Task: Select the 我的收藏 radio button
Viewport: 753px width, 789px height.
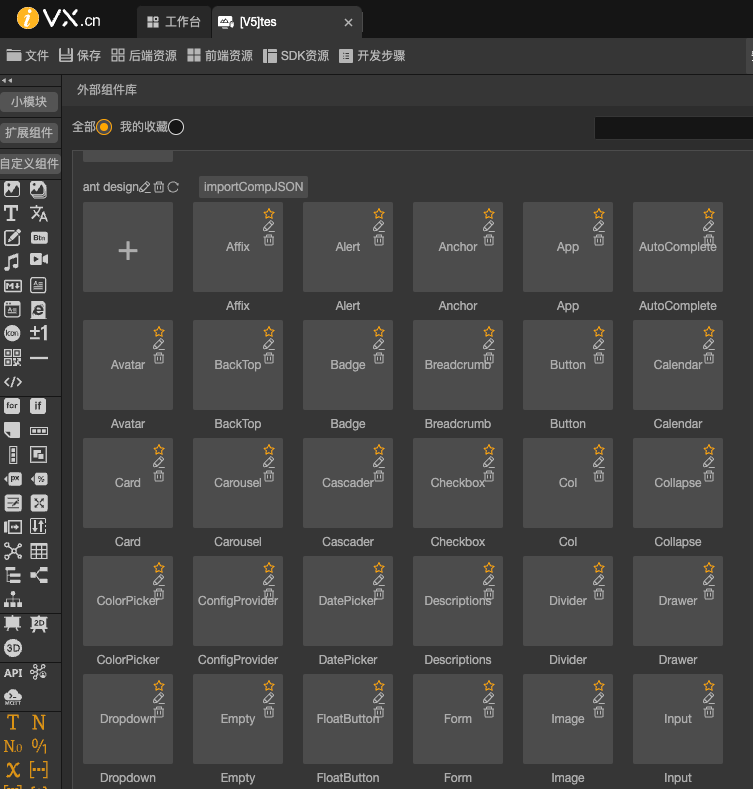Action: coord(176,127)
